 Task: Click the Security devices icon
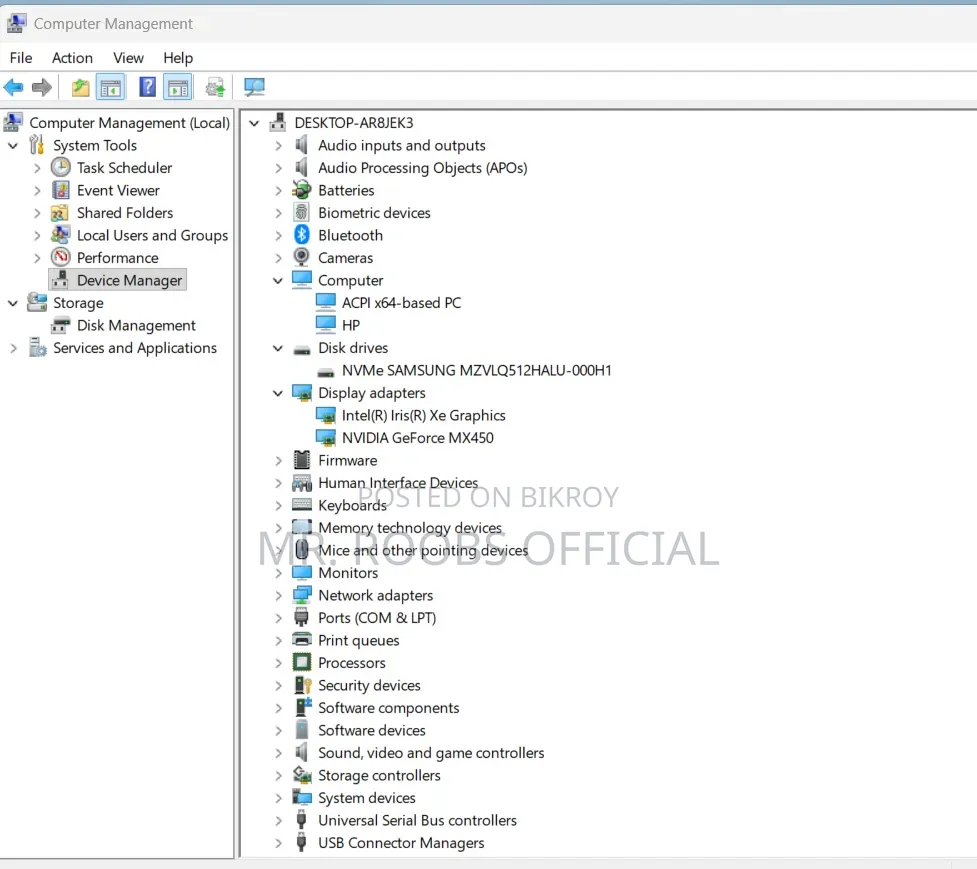pyautogui.click(x=302, y=685)
